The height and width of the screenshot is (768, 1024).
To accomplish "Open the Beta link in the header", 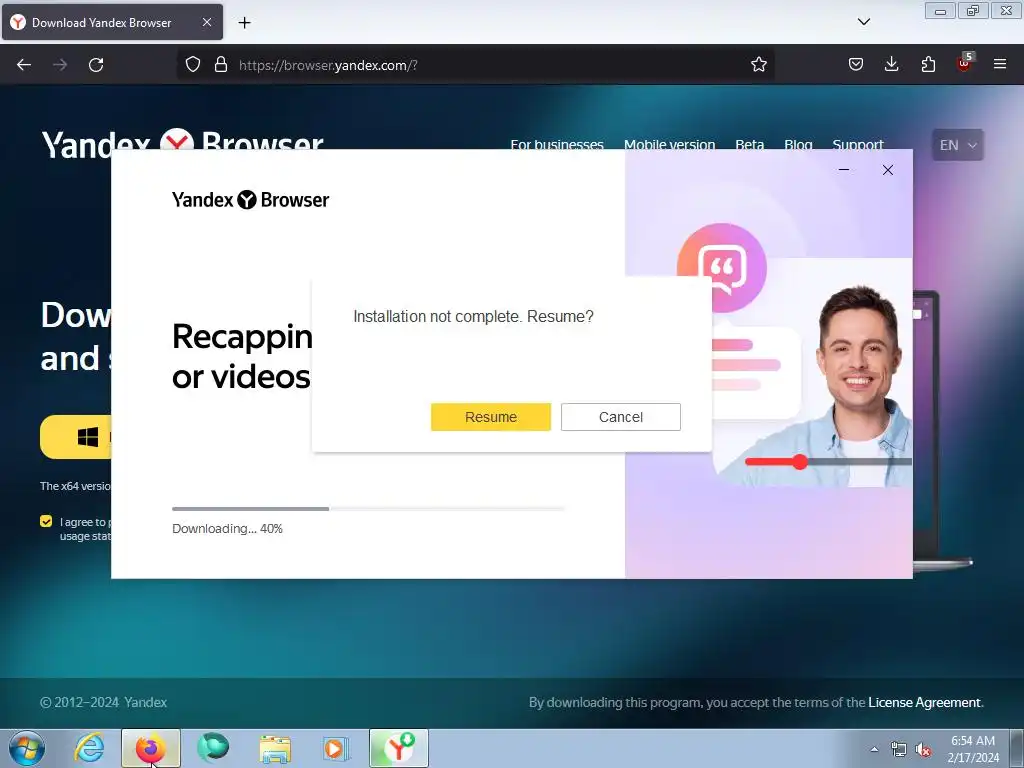I will [x=750, y=144].
